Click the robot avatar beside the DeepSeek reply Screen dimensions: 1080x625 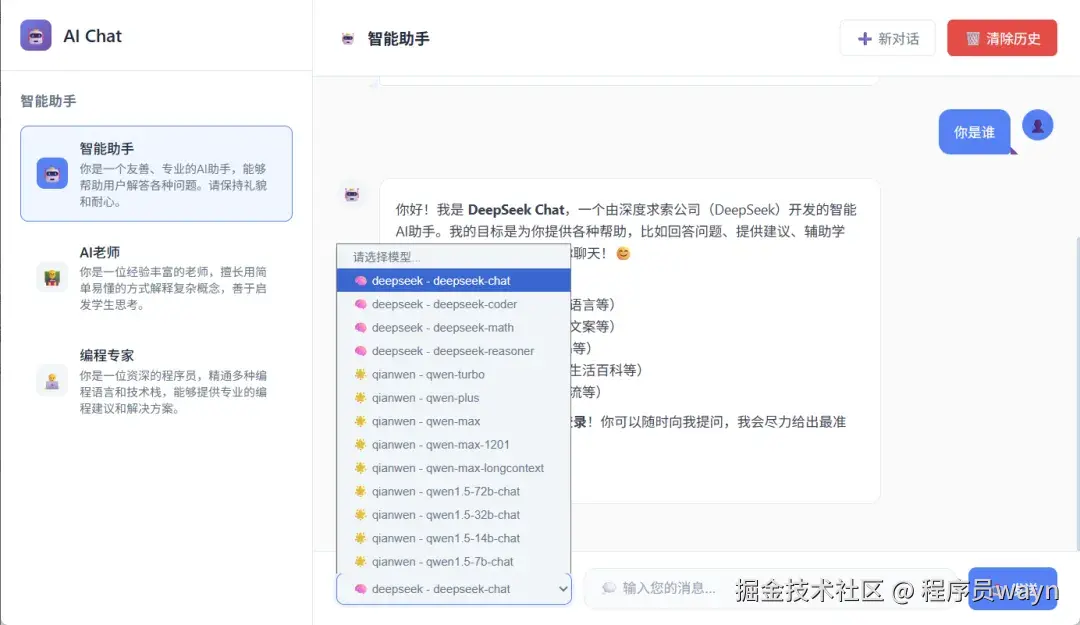coord(352,195)
